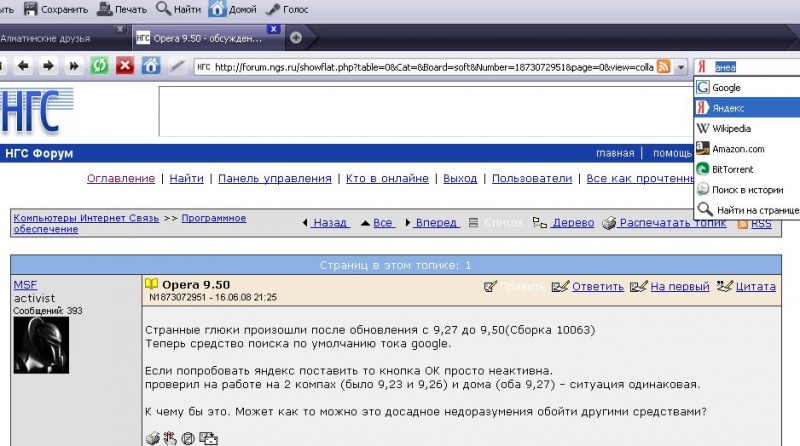Click Найти in the top toolbar

pos(178,9)
